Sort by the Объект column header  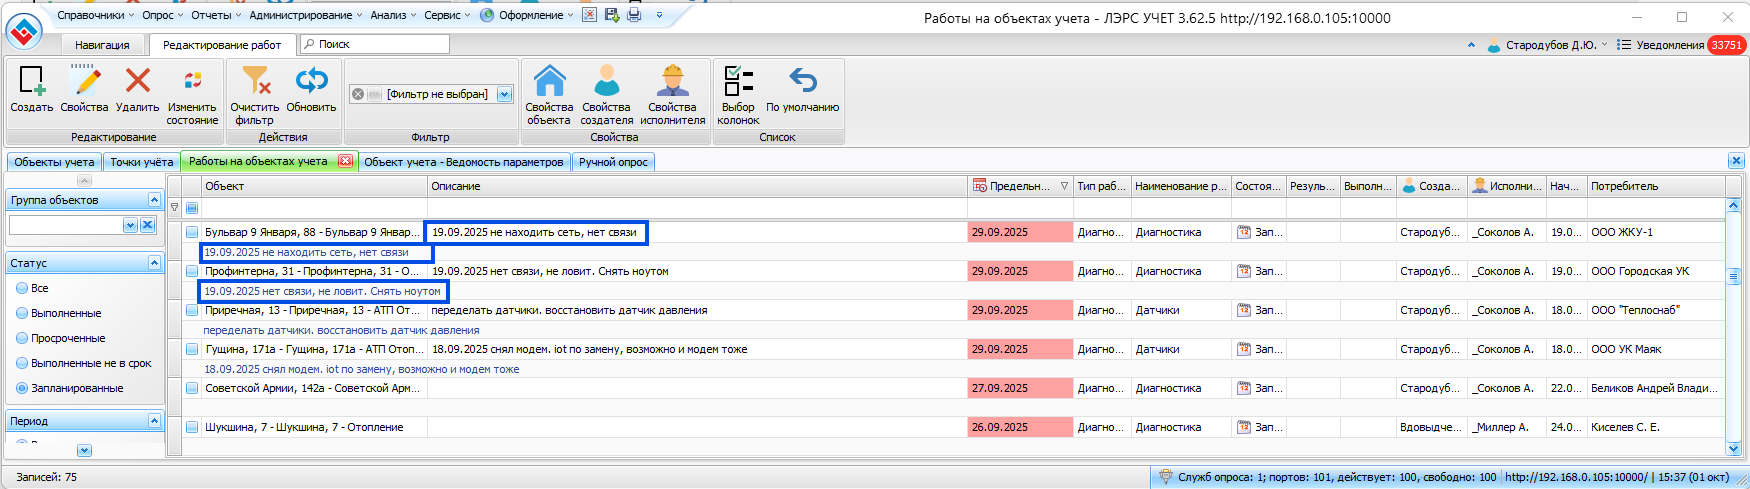point(312,186)
